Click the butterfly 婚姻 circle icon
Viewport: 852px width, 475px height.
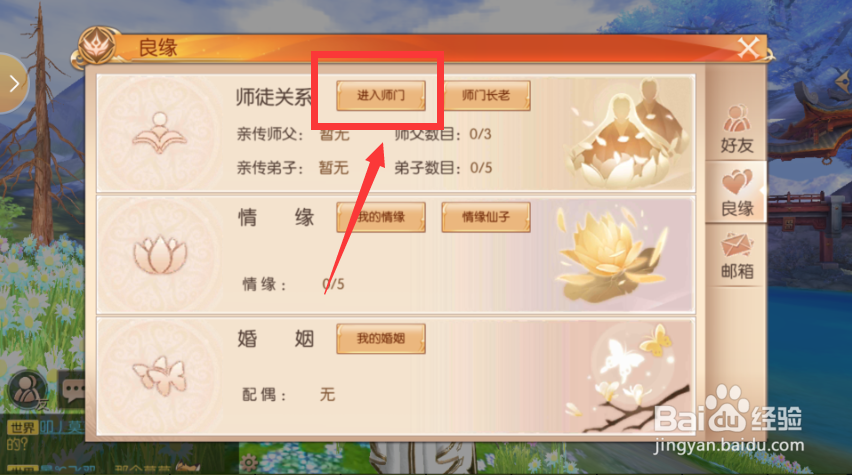(x=160, y=376)
